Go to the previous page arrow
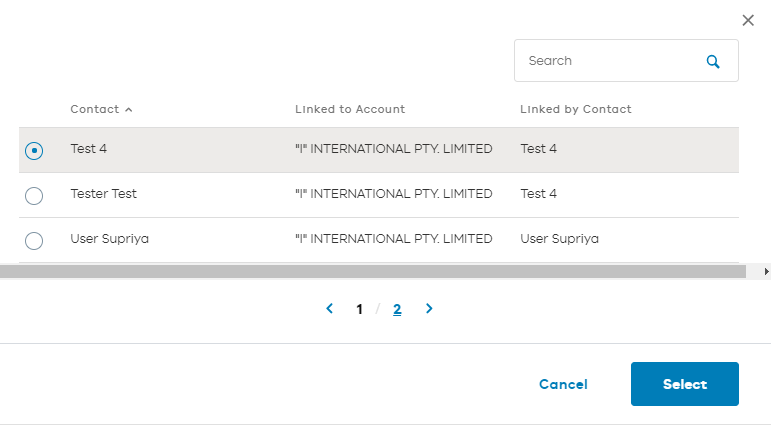771x425 pixels. pyautogui.click(x=329, y=309)
